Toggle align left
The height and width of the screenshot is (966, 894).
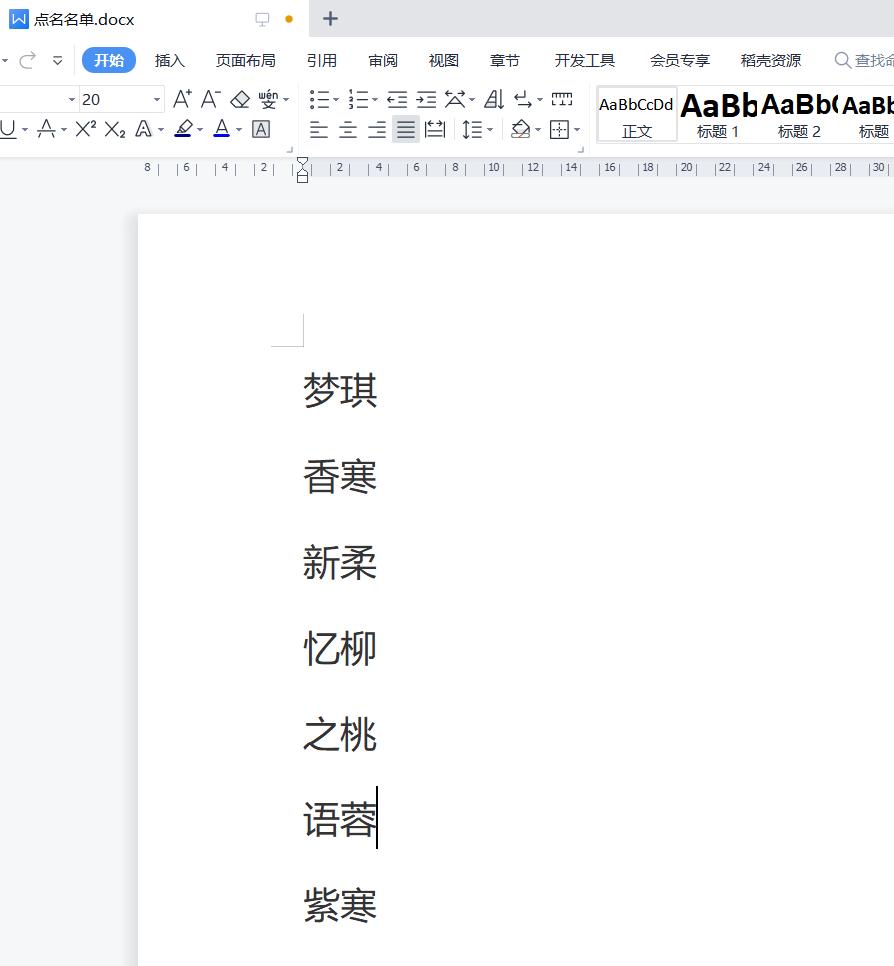pyautogui.click(x=319, y=129)
